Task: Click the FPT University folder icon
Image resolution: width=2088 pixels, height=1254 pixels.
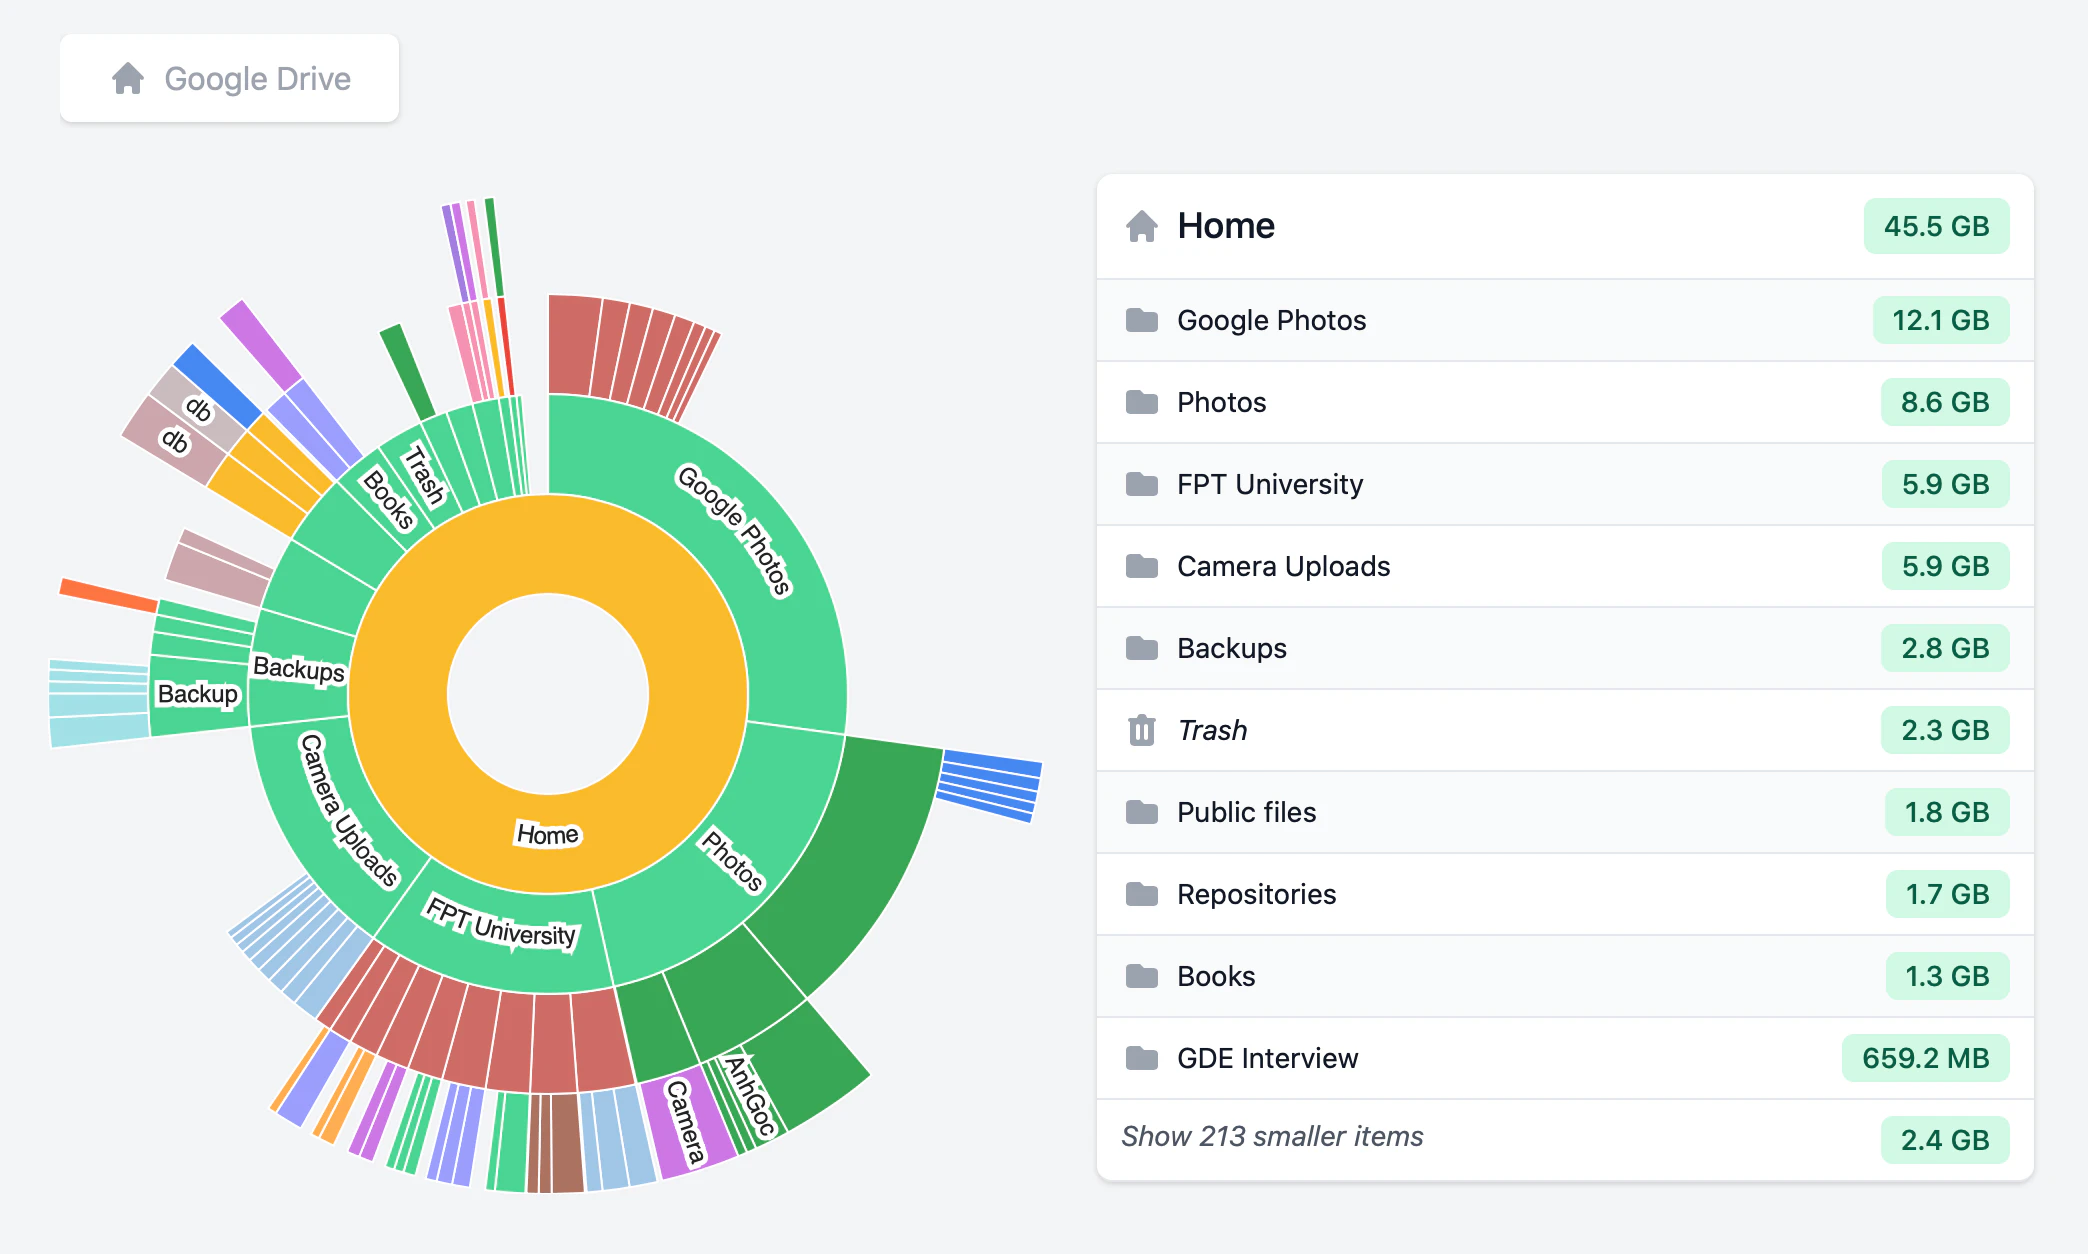Action: 1141,484
